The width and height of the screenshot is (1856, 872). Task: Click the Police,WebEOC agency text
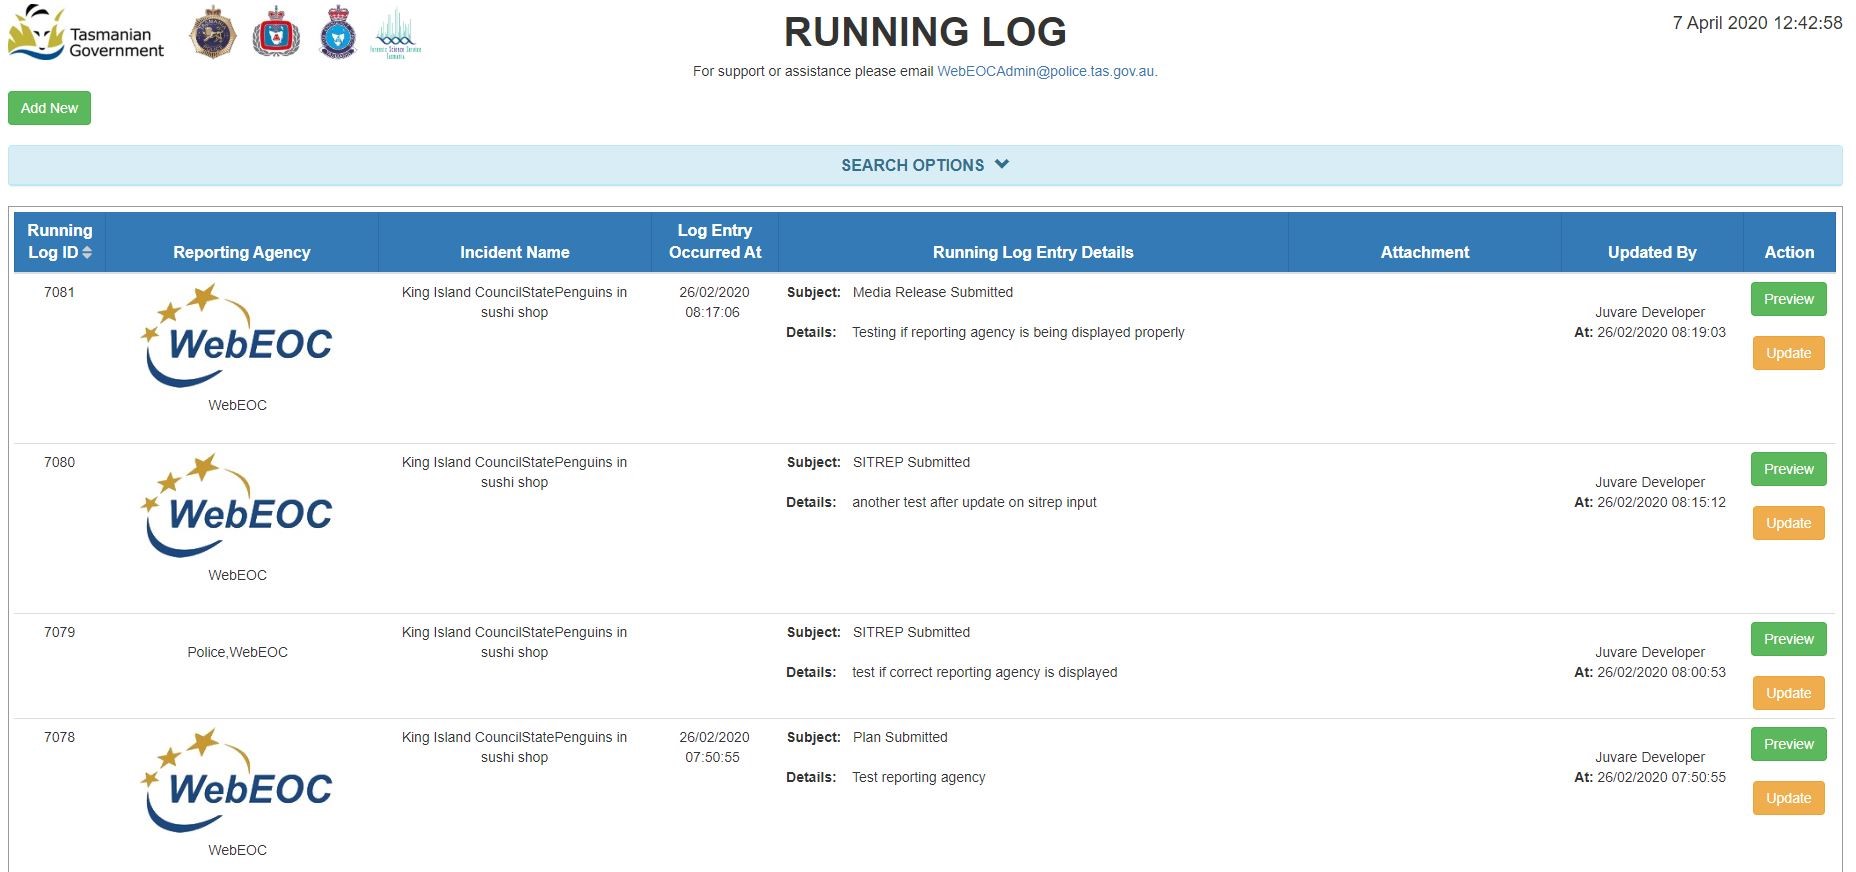(238, 652)
